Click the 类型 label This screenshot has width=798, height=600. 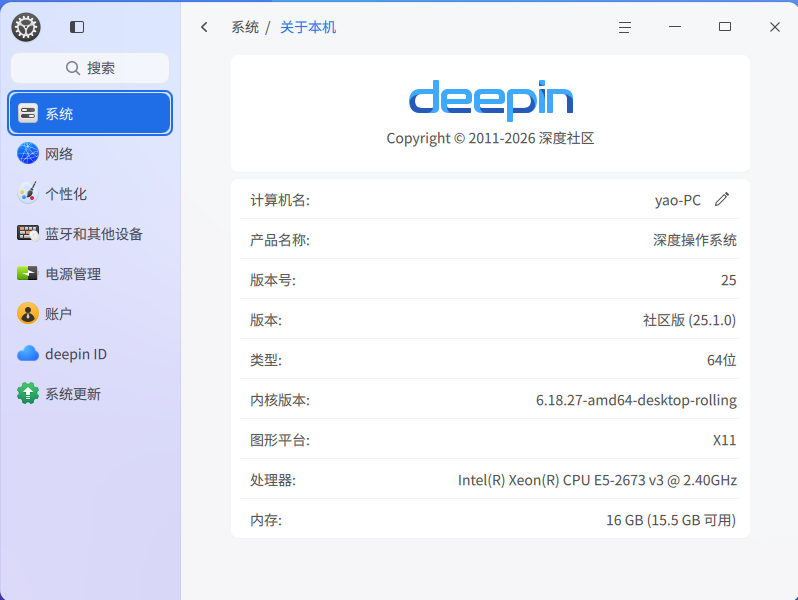pyautogui.click(x=266, y=360)
